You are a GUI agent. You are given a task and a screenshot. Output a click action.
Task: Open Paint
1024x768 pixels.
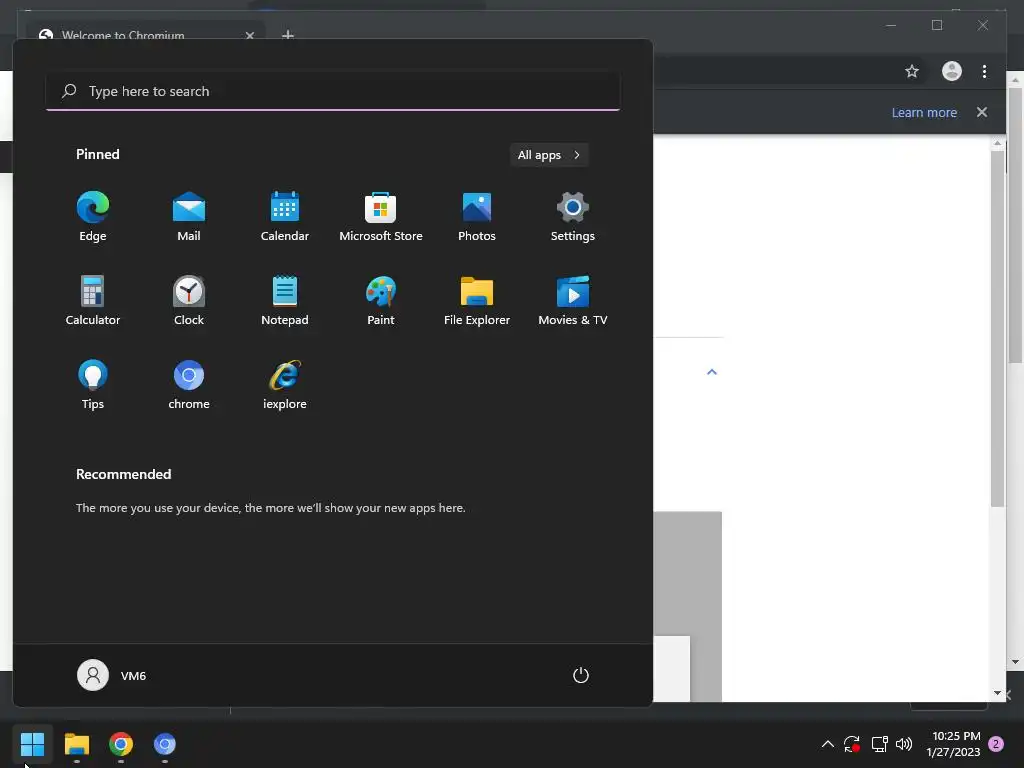point(381,300)
